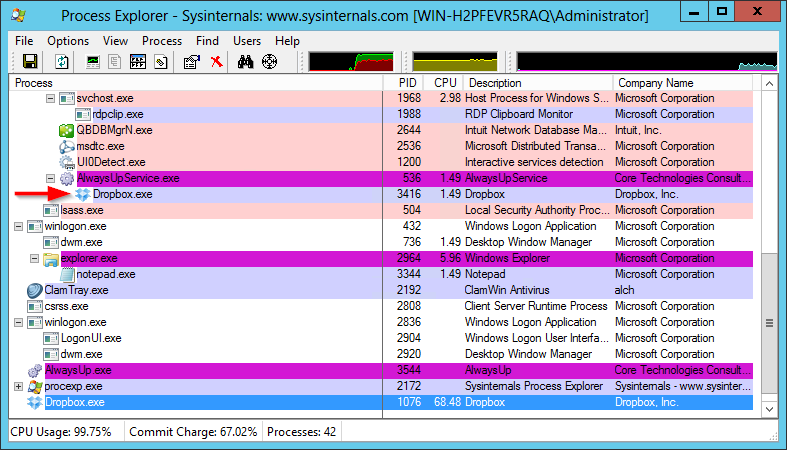Click the red X Kill Process icon

click(216, 62)
